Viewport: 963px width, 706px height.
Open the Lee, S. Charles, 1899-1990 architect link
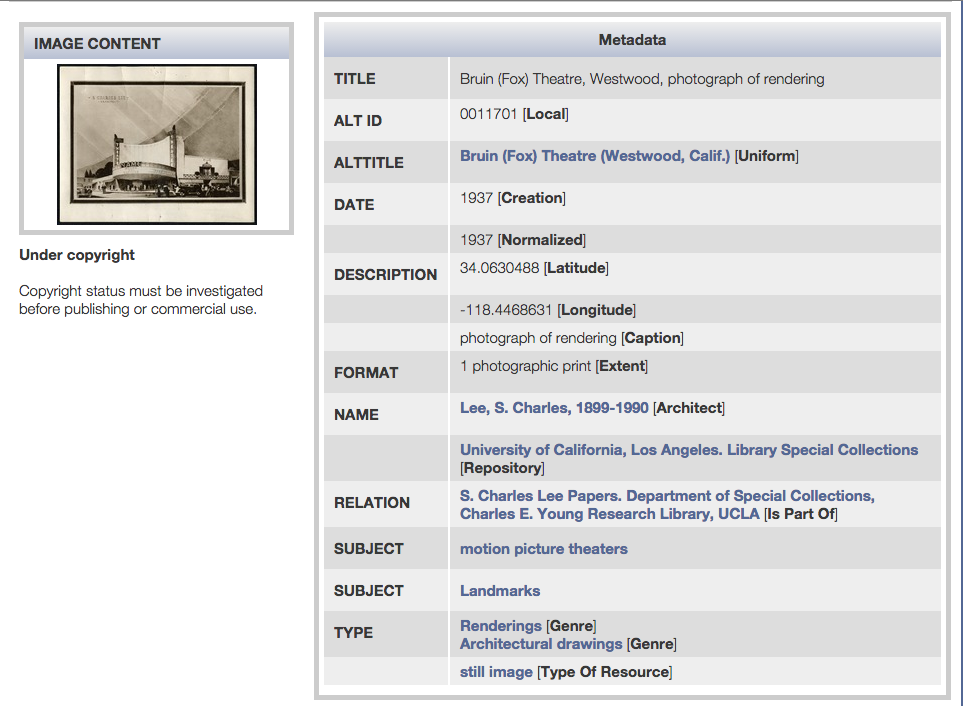pos(554,408)
